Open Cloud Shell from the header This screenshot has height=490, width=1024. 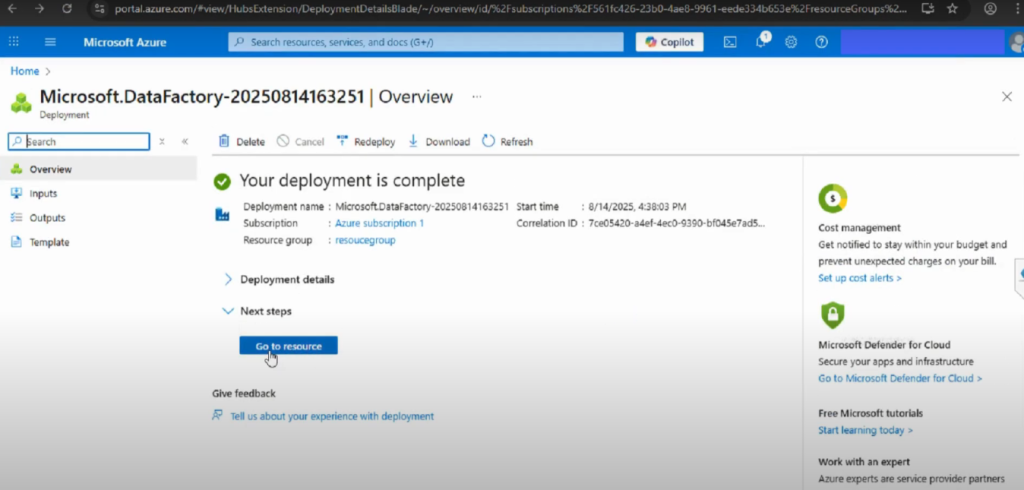point(730,42)
